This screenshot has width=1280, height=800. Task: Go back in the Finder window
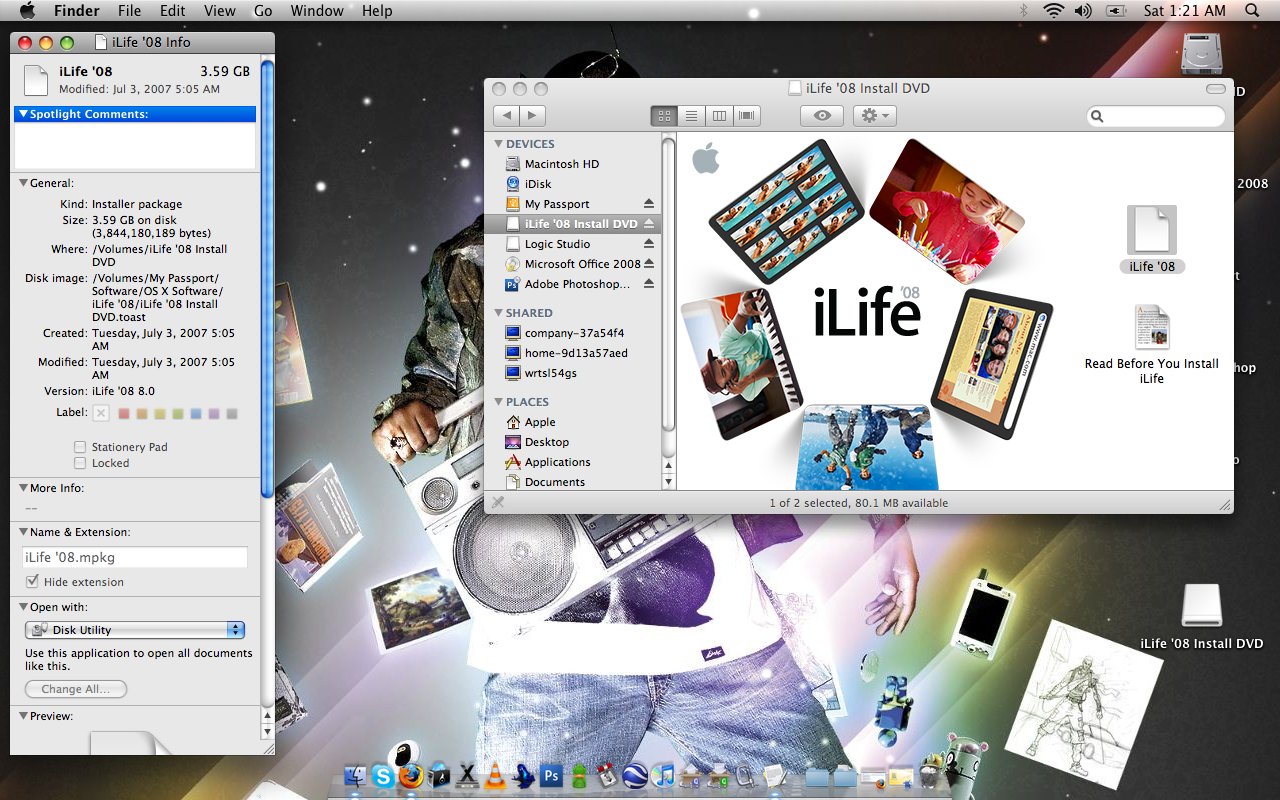coord(507,116)
